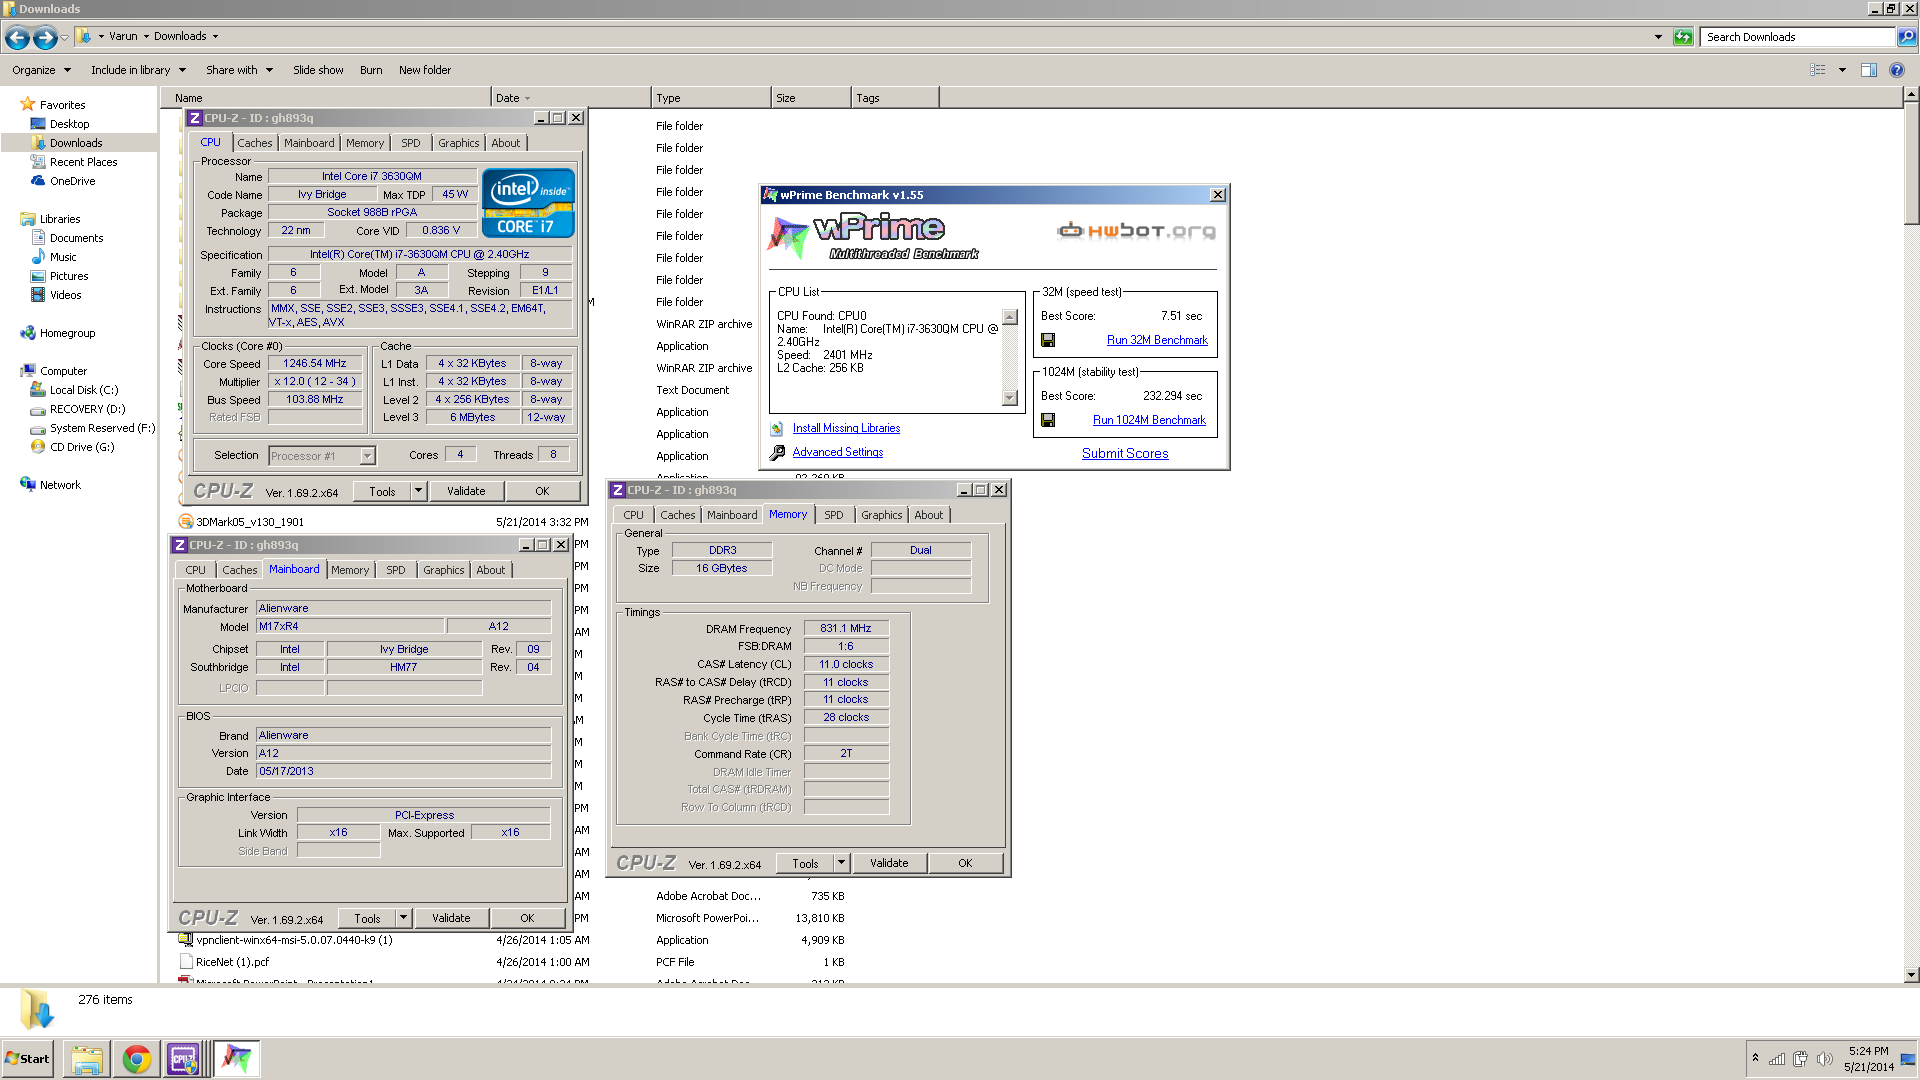Click the clock showing 5:24 PM
Viewport: 1920px width, 1080px height.
(1868, 1051)
